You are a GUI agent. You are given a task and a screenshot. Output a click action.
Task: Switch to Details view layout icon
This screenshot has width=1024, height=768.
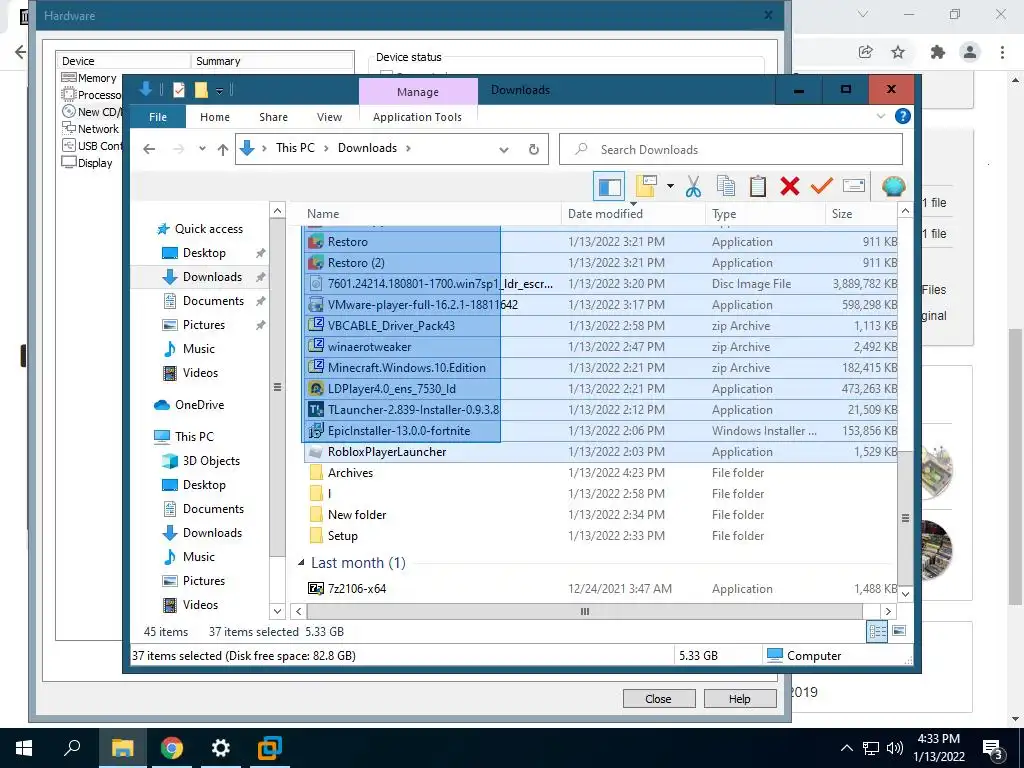[x=877, y=631]
